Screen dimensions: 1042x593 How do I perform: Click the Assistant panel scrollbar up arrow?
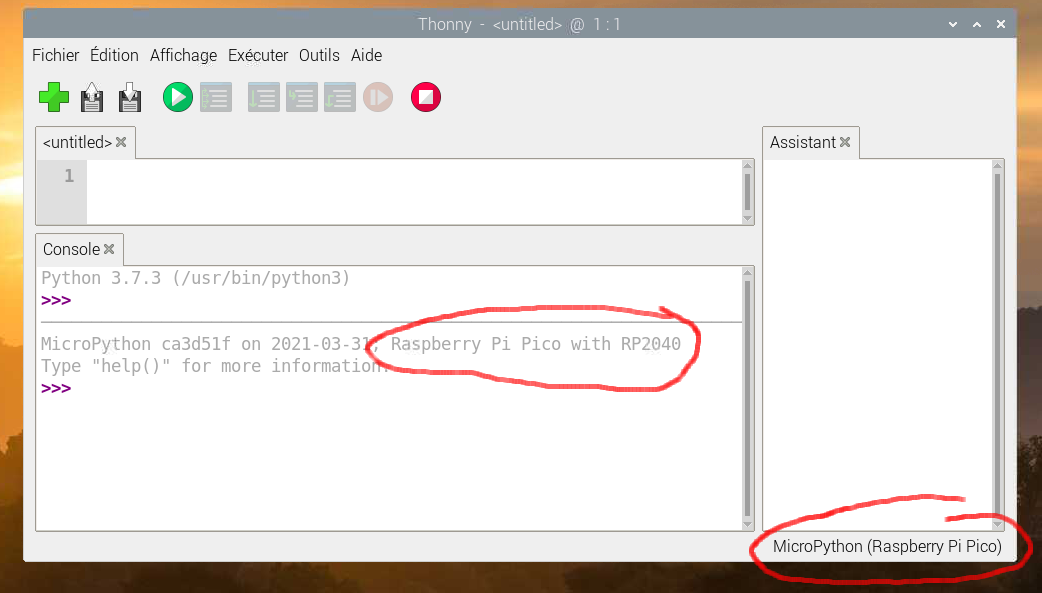[x=997, y=166]
